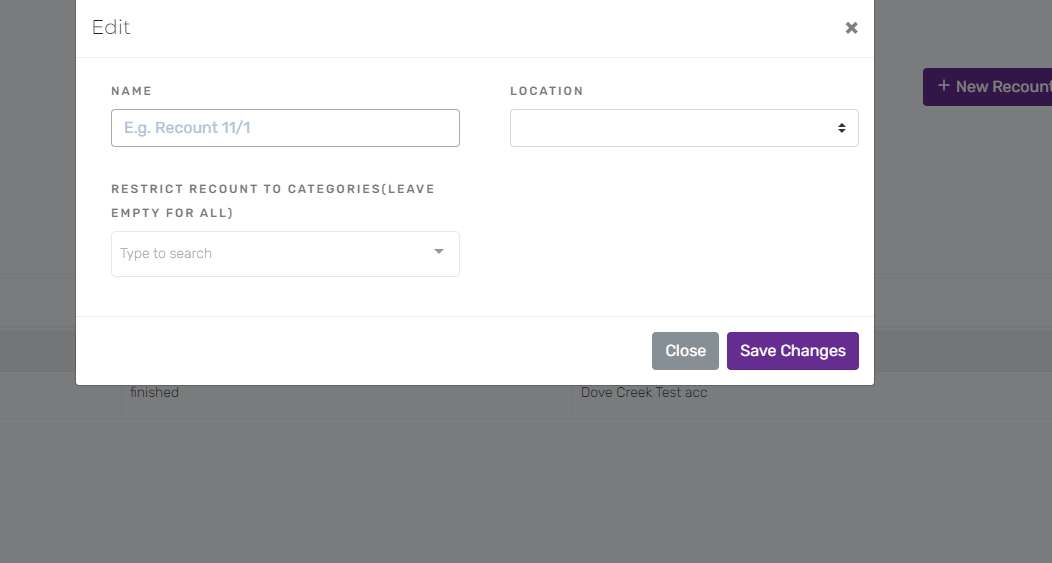
Task: Select the finished status cell in table
Action: coord(154,393)
